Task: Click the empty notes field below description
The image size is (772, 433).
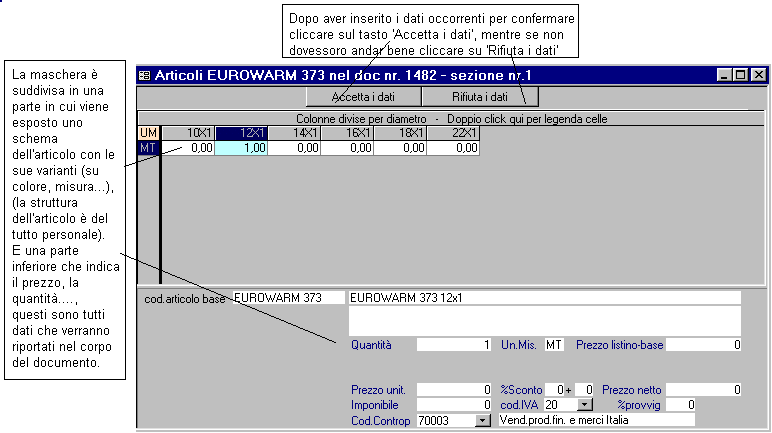Action: (545, 321)
